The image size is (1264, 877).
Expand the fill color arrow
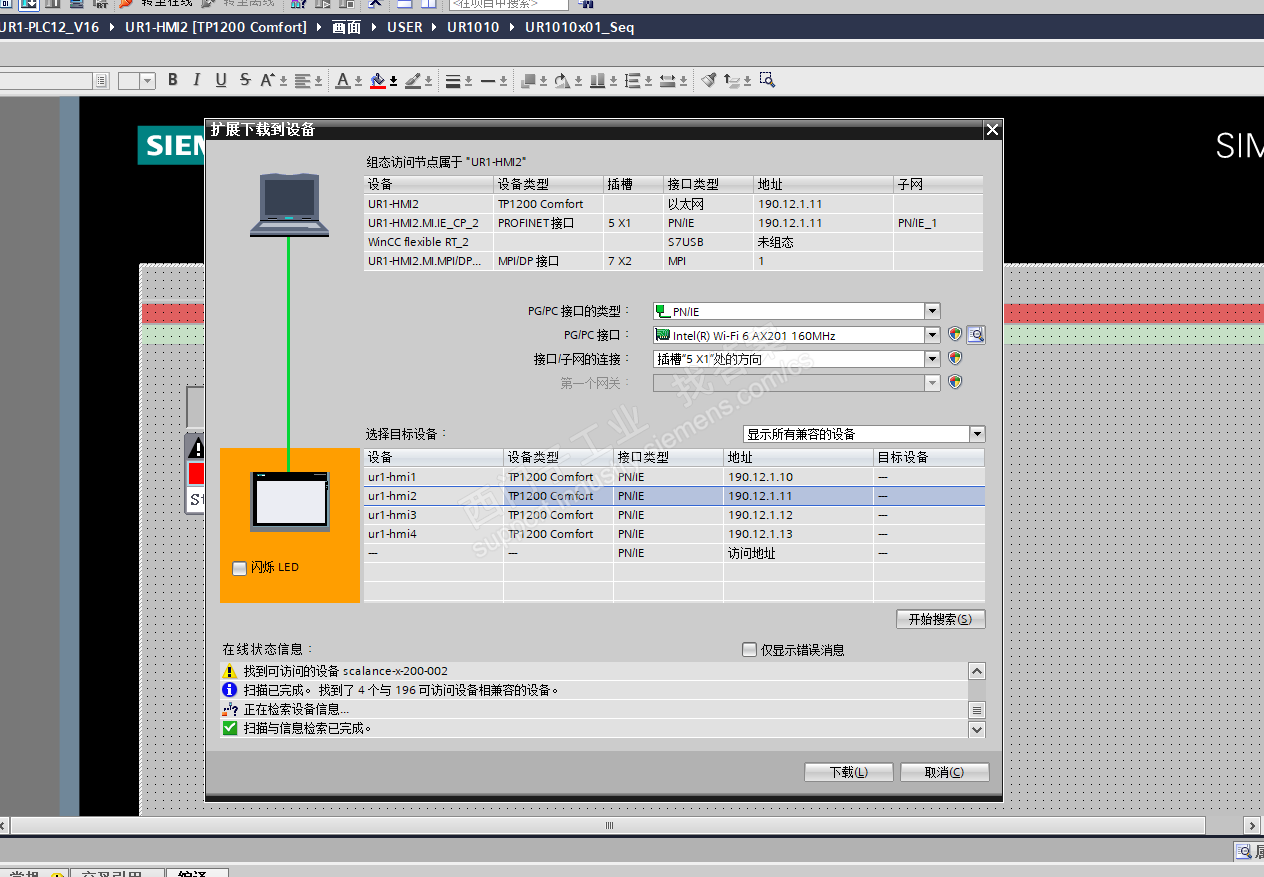pyautogui.click(x=393, y=81)
